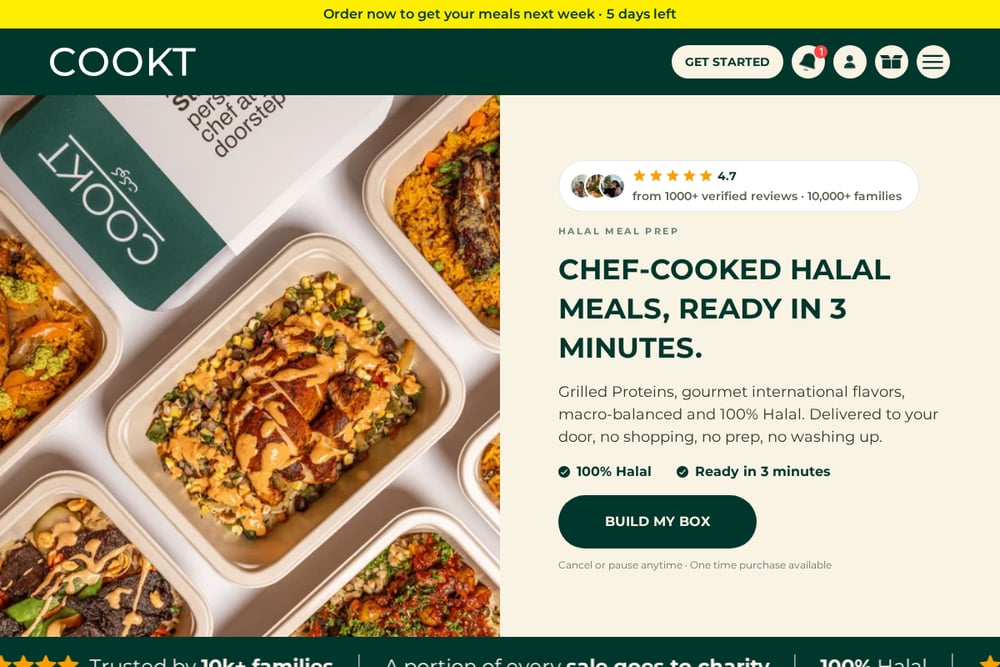1000x667 pixels.
Task: Click the center chicken corn meal tray
Action: click(x=285, y=408)
